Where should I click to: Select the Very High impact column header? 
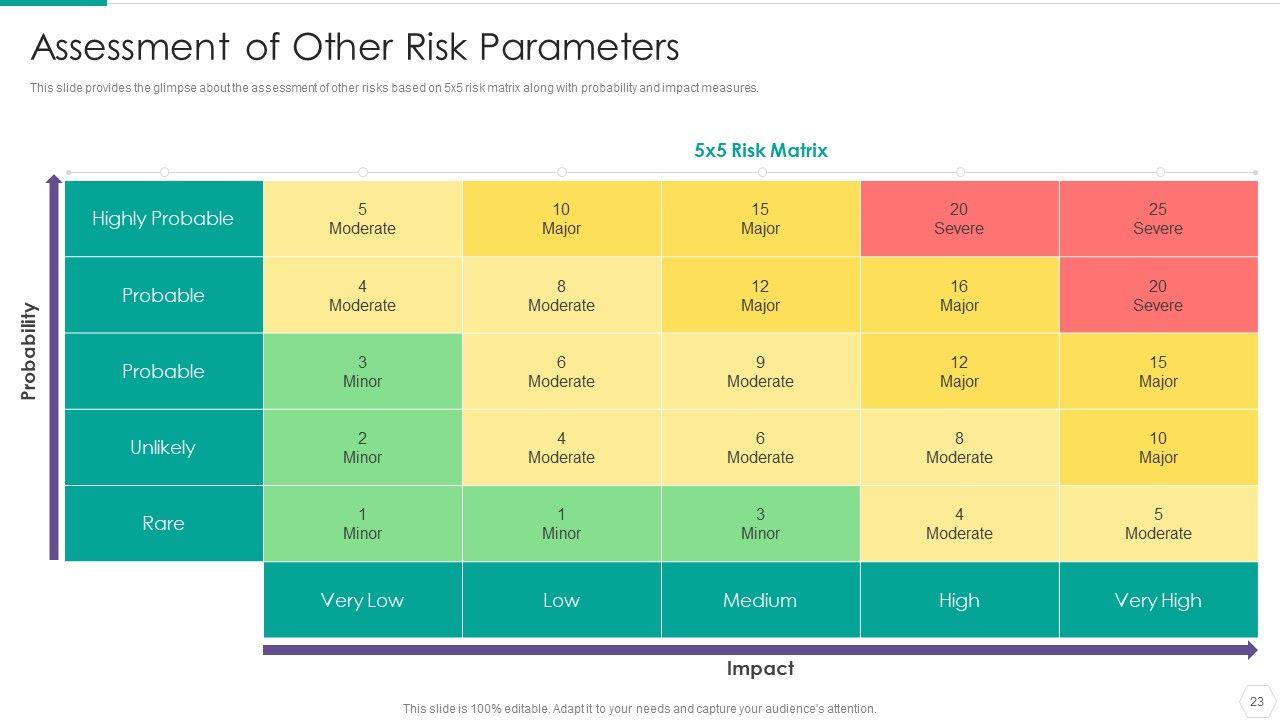click(1157, 600)
